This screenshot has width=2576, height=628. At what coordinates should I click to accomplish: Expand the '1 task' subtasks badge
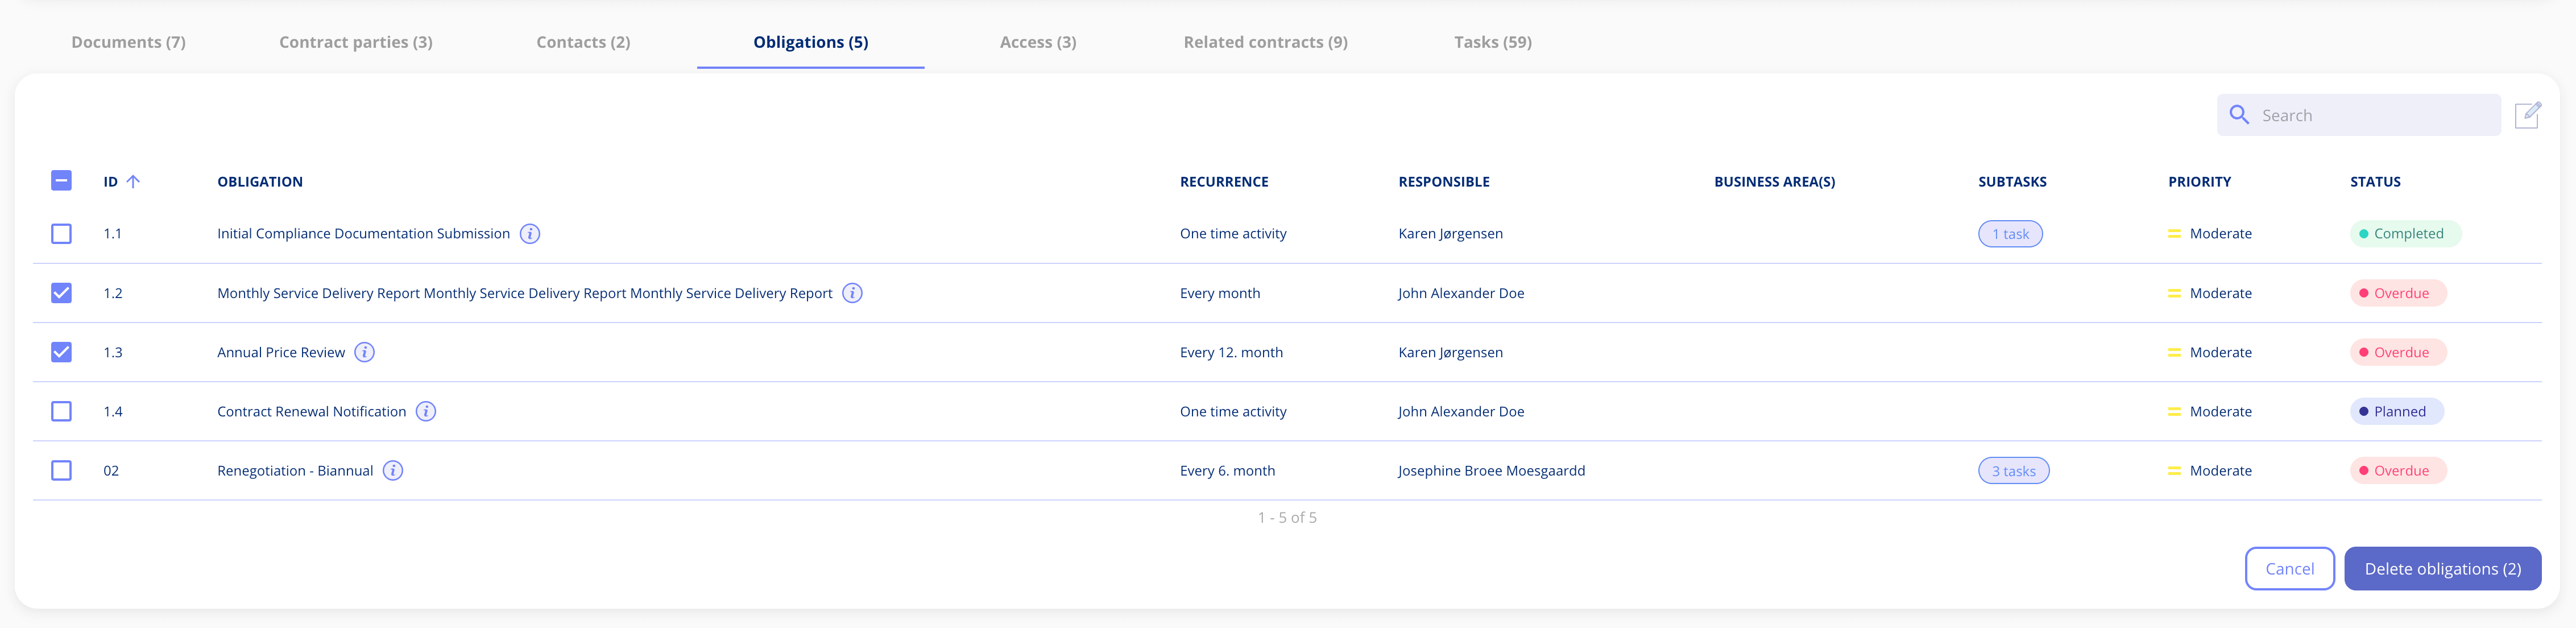click(2010, 234)
